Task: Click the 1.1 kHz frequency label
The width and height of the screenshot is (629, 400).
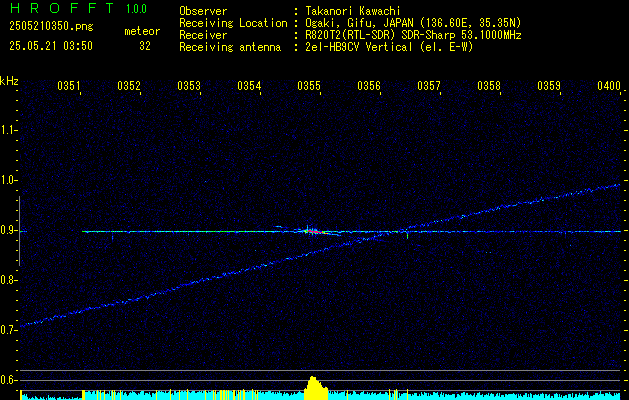Action: [x=8, y=130]
